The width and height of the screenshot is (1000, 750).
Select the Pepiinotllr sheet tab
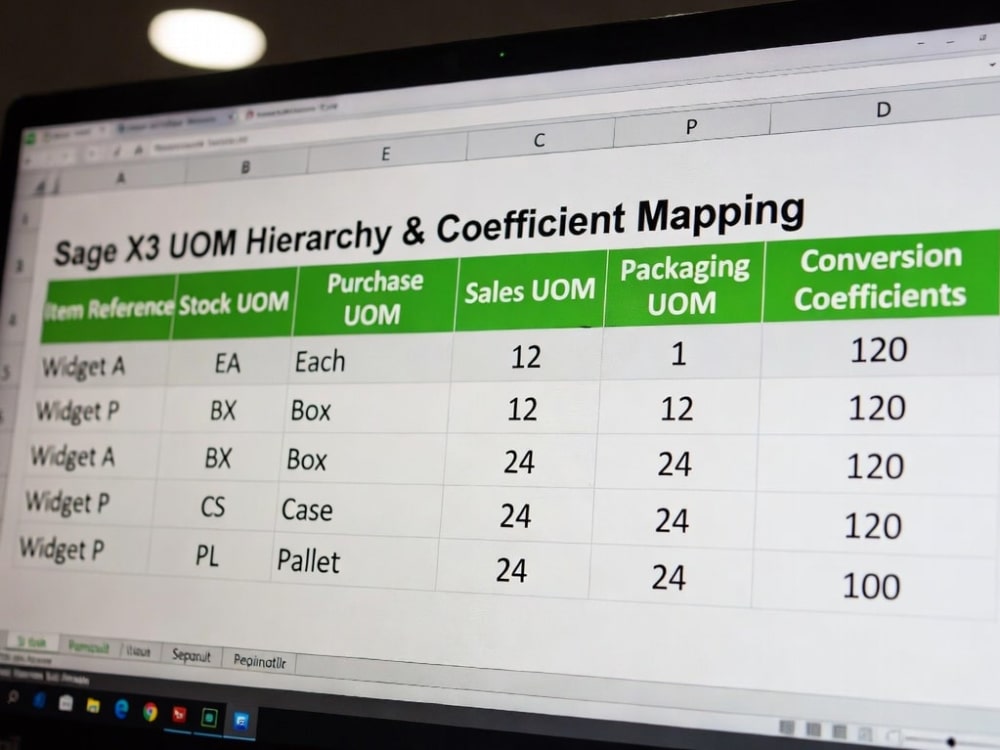(259, 661)
